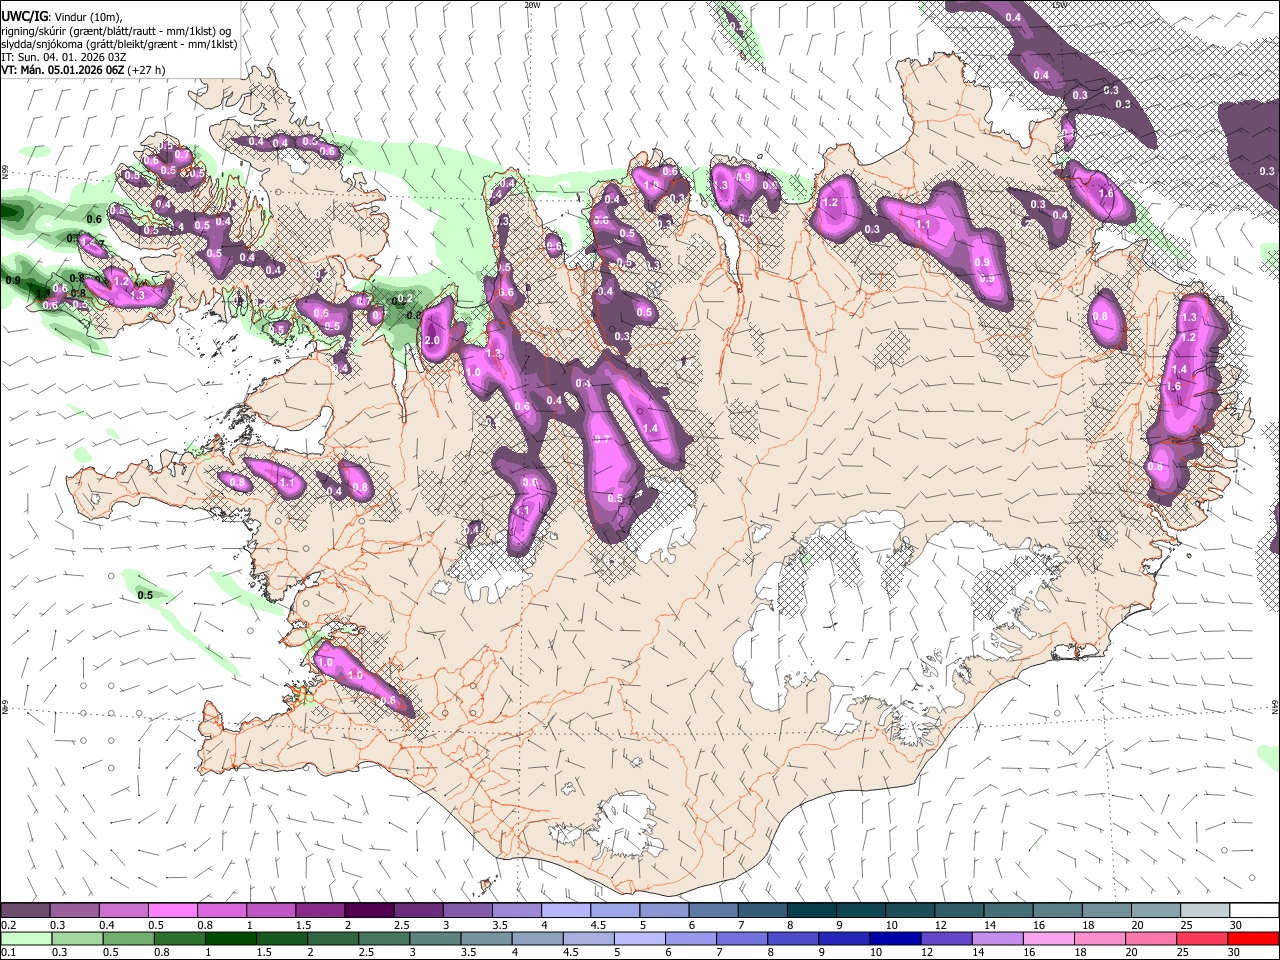Click the '(+27 h)' forecast offset text
This screenshot has width=1280, height=960.
coord(147,70)
